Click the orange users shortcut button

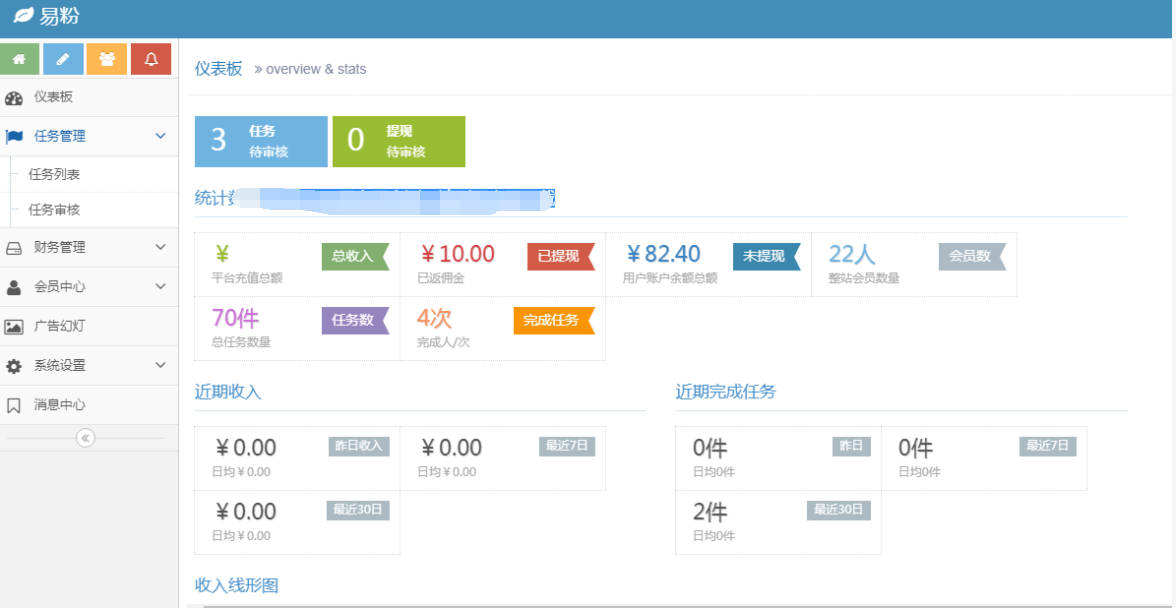point(106,59)
